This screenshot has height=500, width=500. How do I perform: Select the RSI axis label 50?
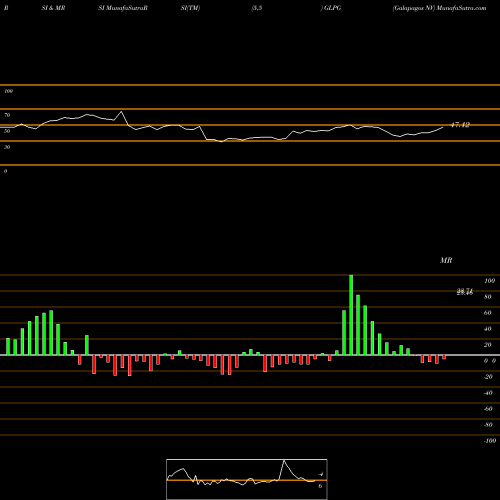[7, 131]
